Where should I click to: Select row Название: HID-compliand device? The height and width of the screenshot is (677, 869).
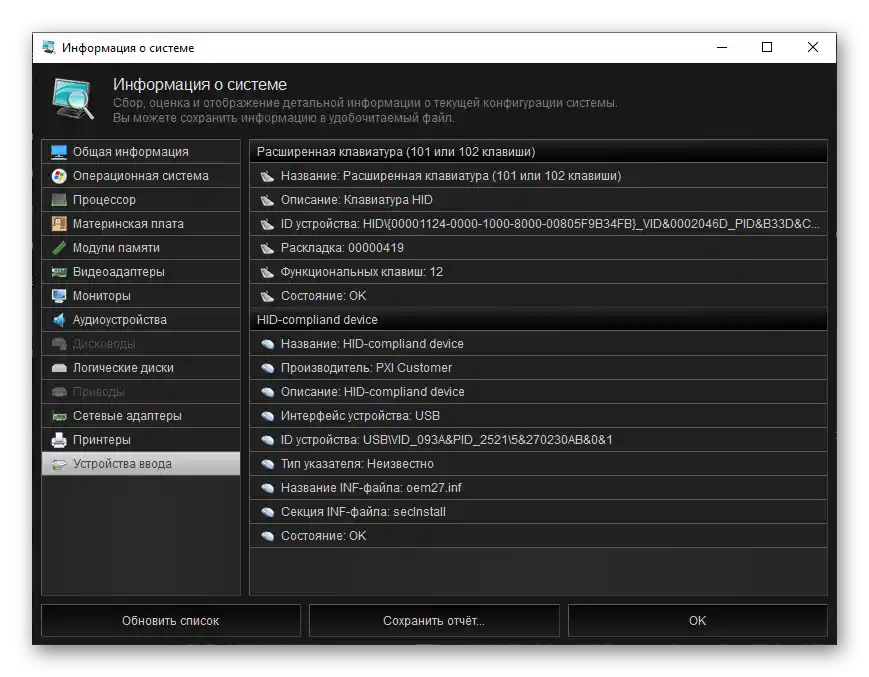[x=538, y=344]
